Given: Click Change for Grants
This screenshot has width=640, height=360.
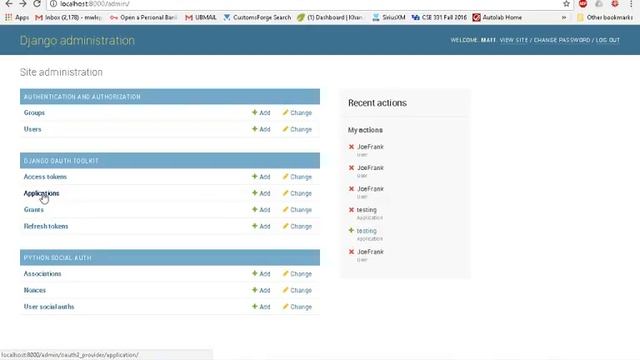Looking at the screenshot, I should click(297, 209).
